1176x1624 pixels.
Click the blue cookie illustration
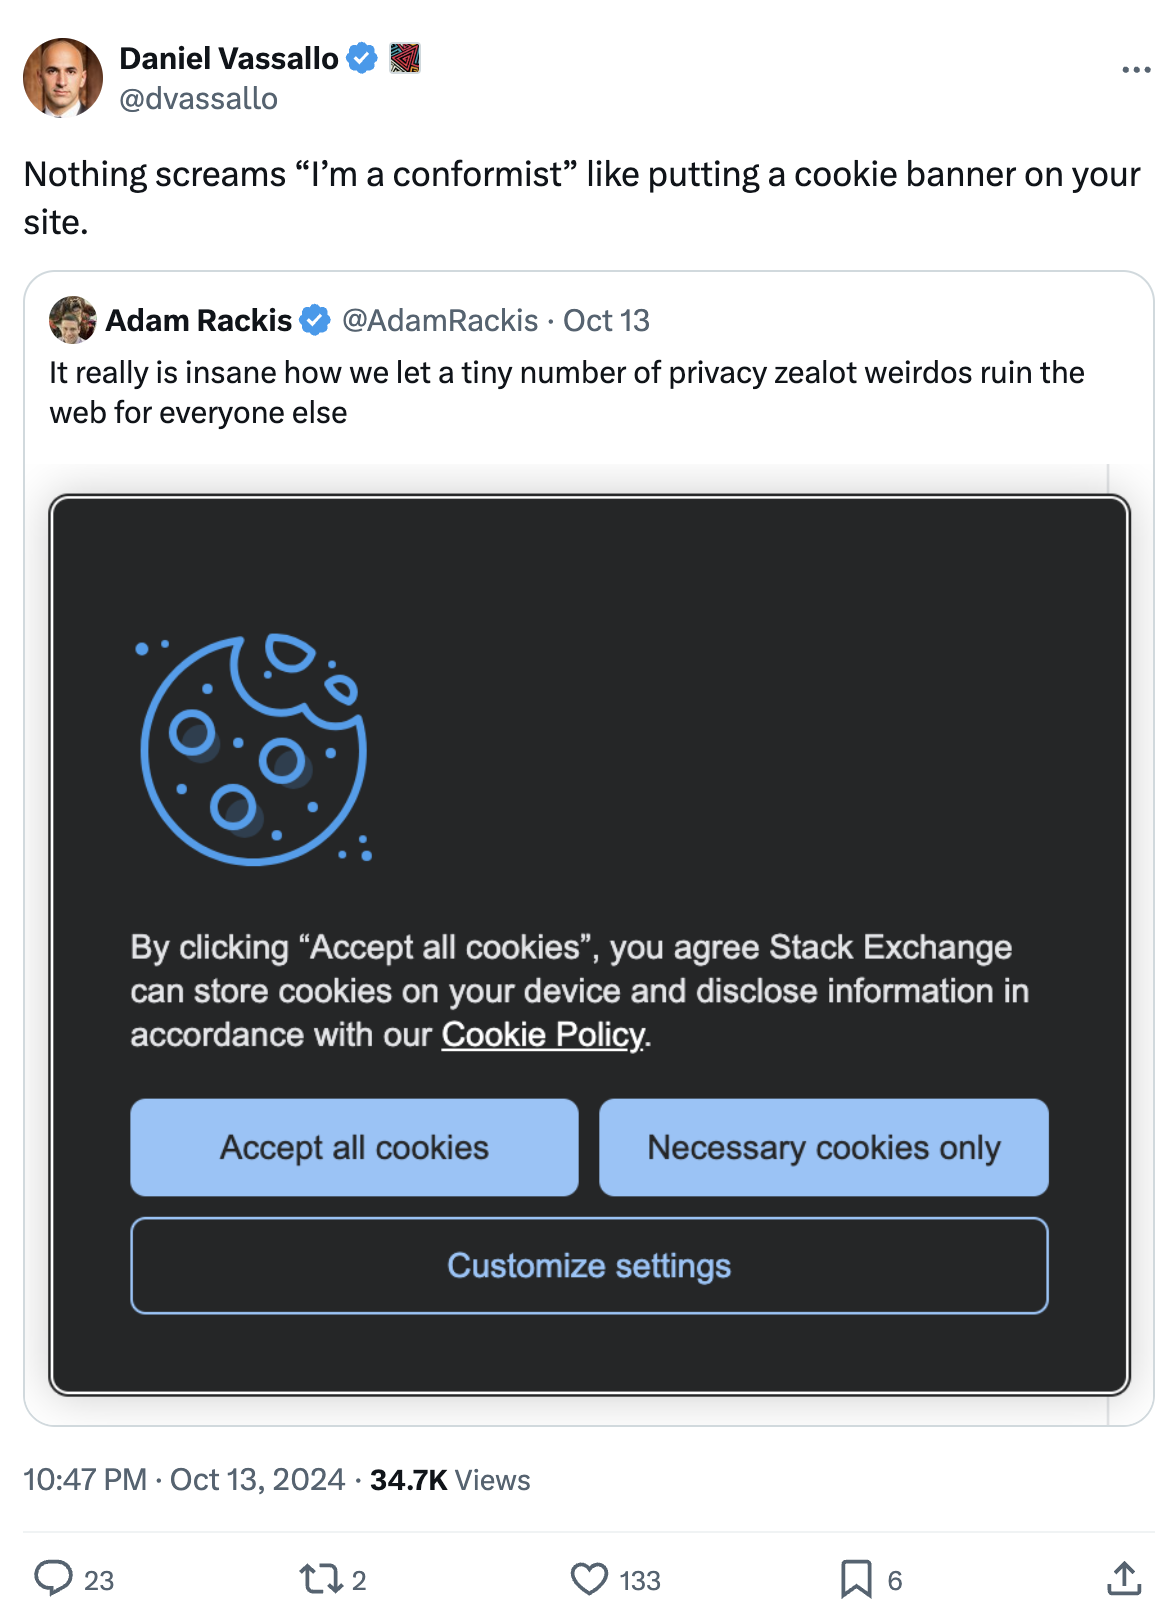(x=255, y=749)
